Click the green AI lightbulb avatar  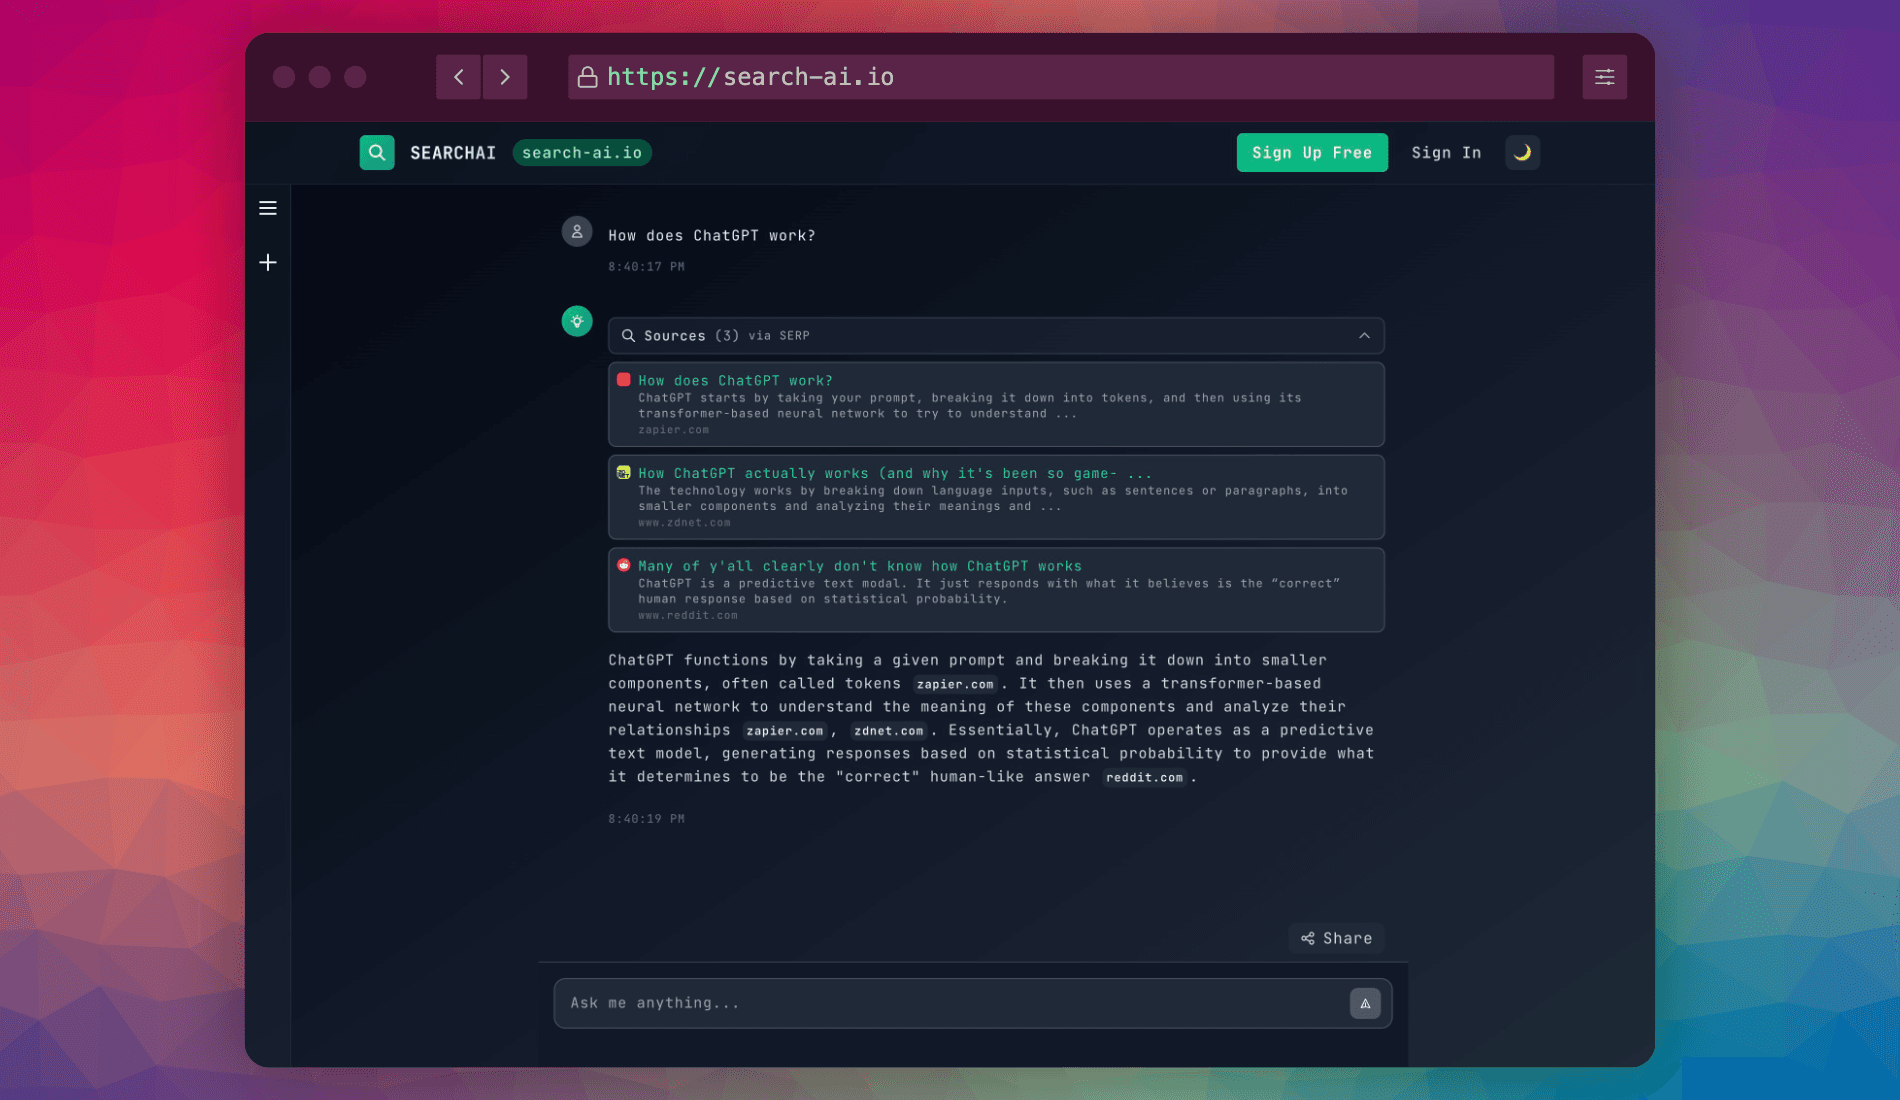tap(577, 321)
